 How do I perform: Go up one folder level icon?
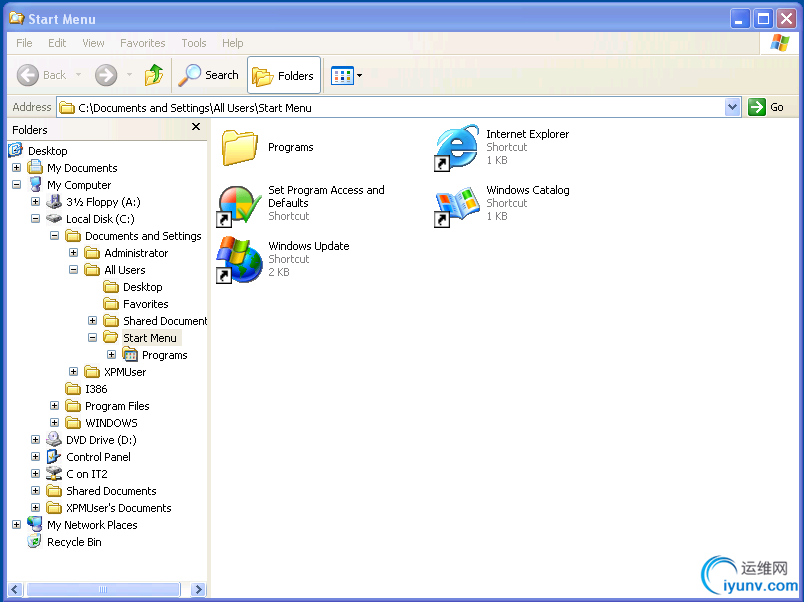point(154,75)
